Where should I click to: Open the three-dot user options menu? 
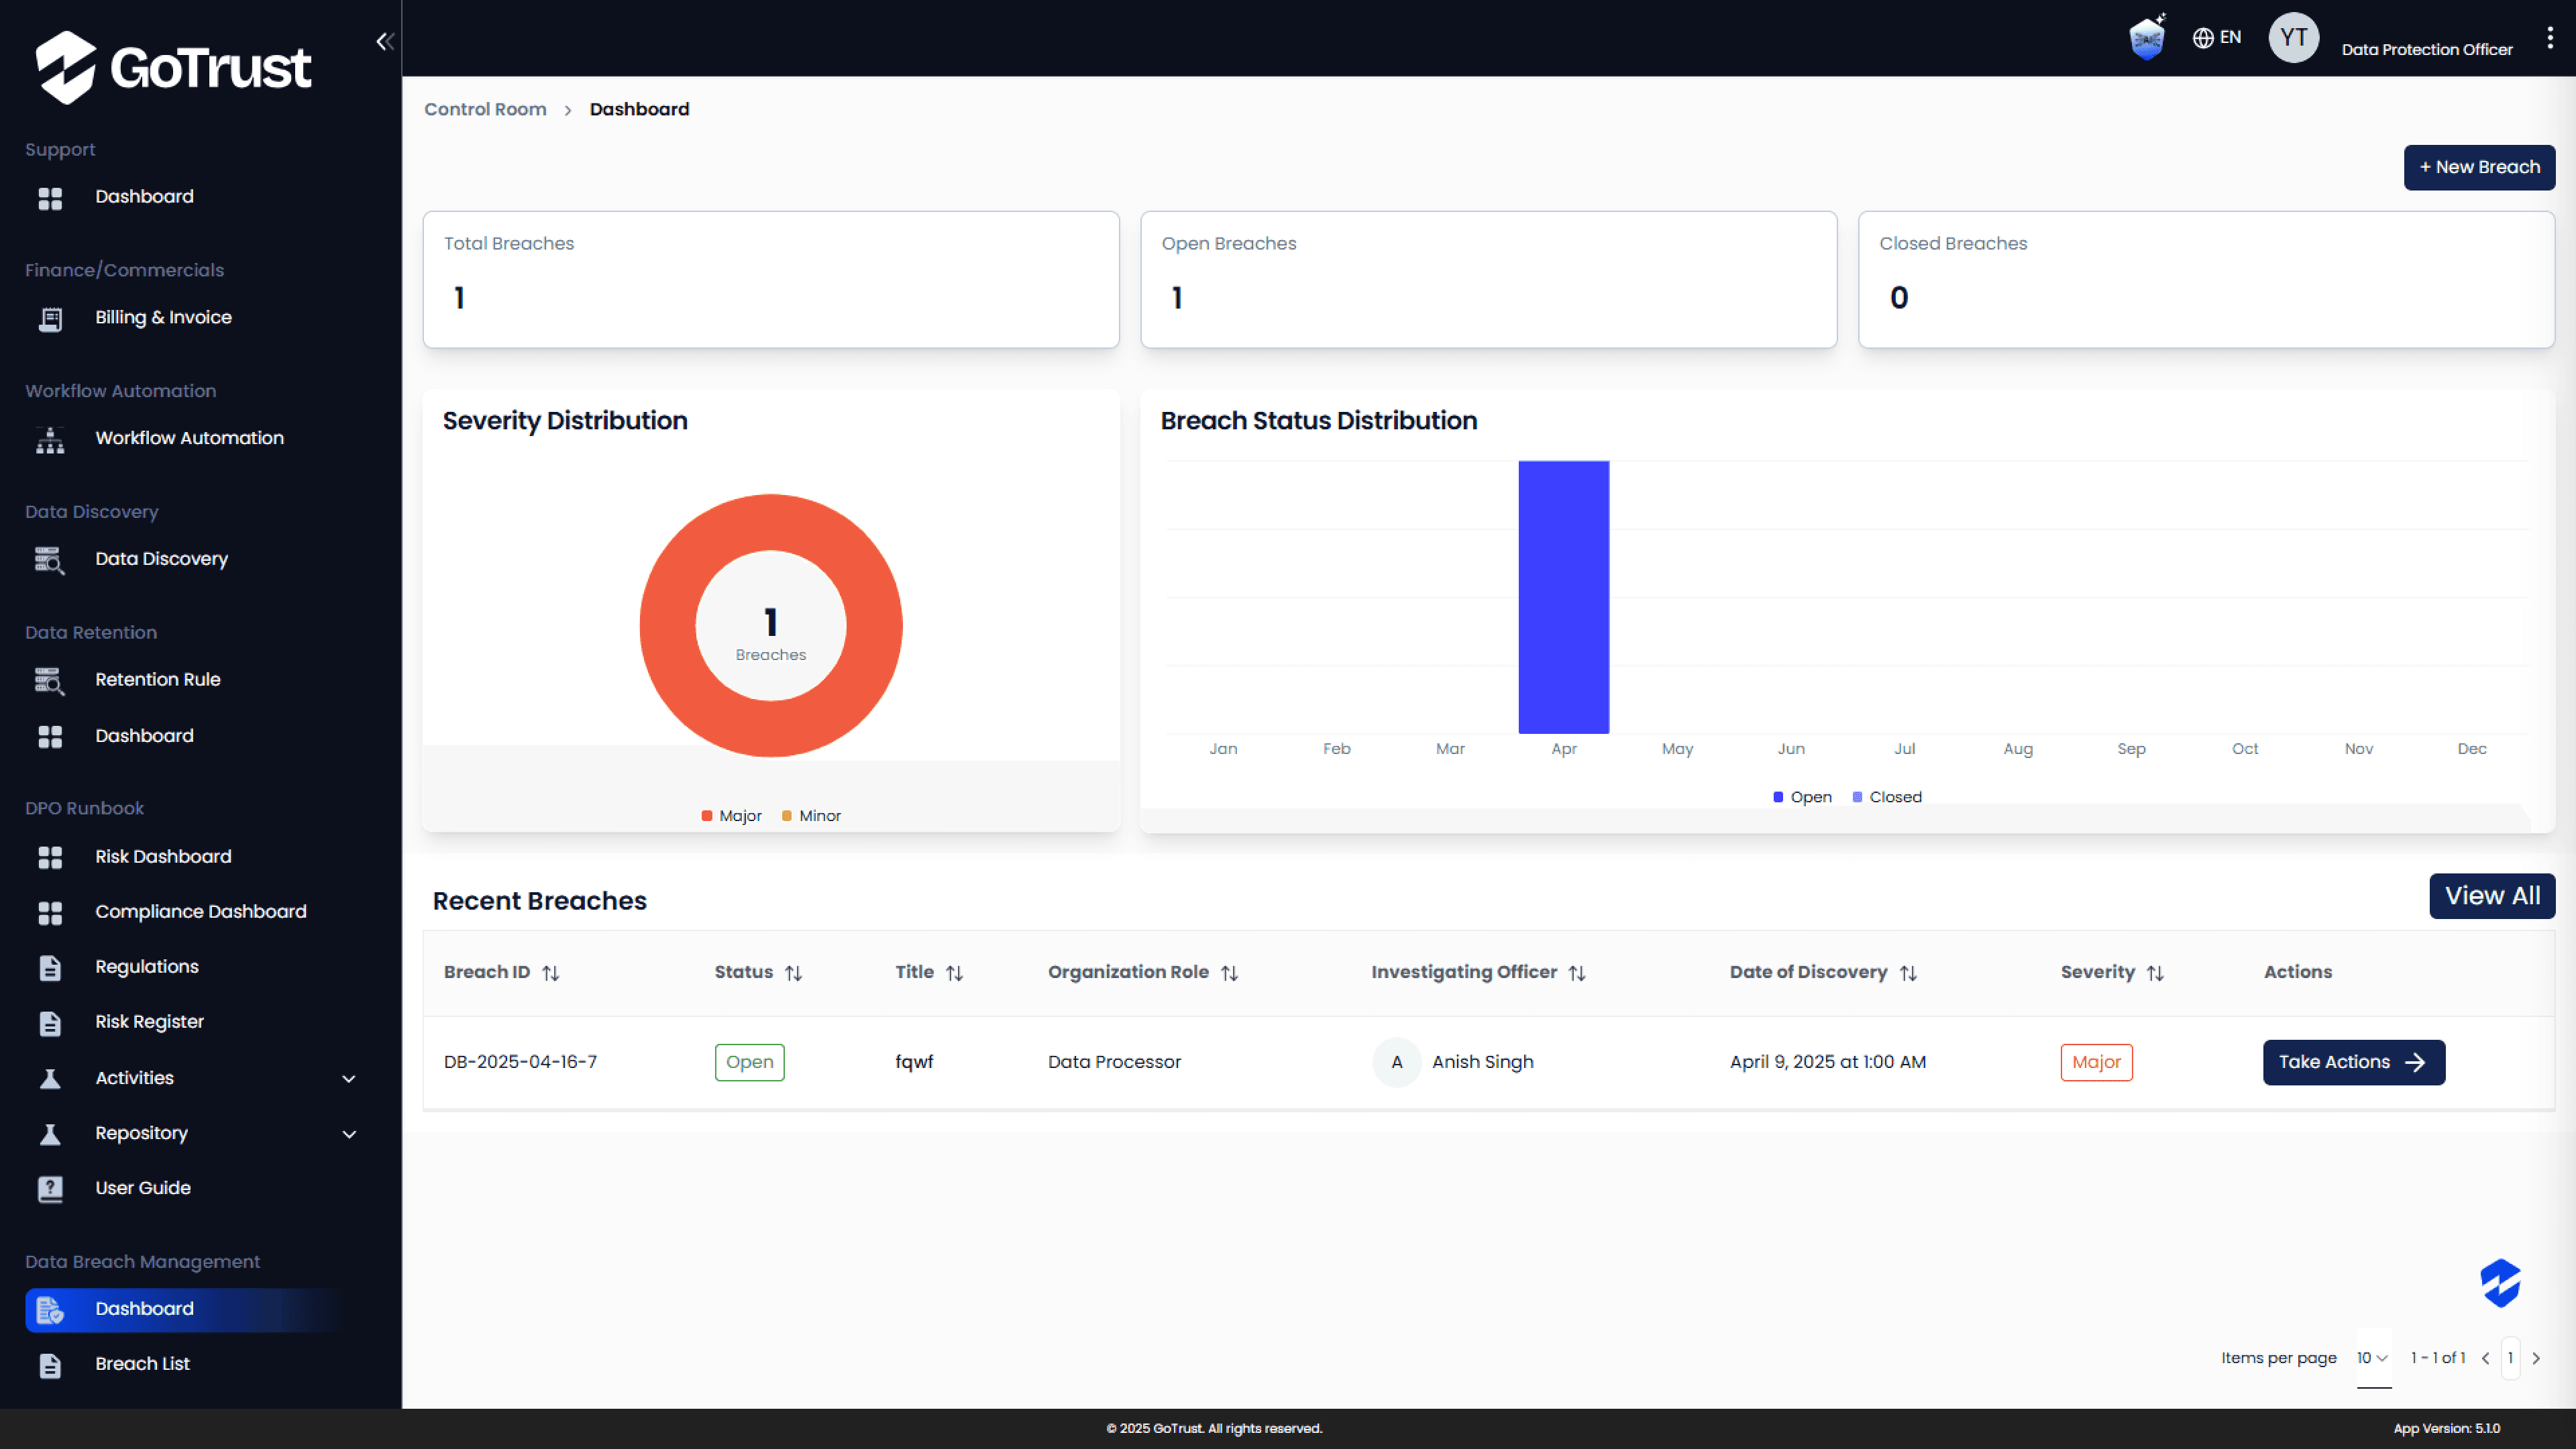[2549, 38]
